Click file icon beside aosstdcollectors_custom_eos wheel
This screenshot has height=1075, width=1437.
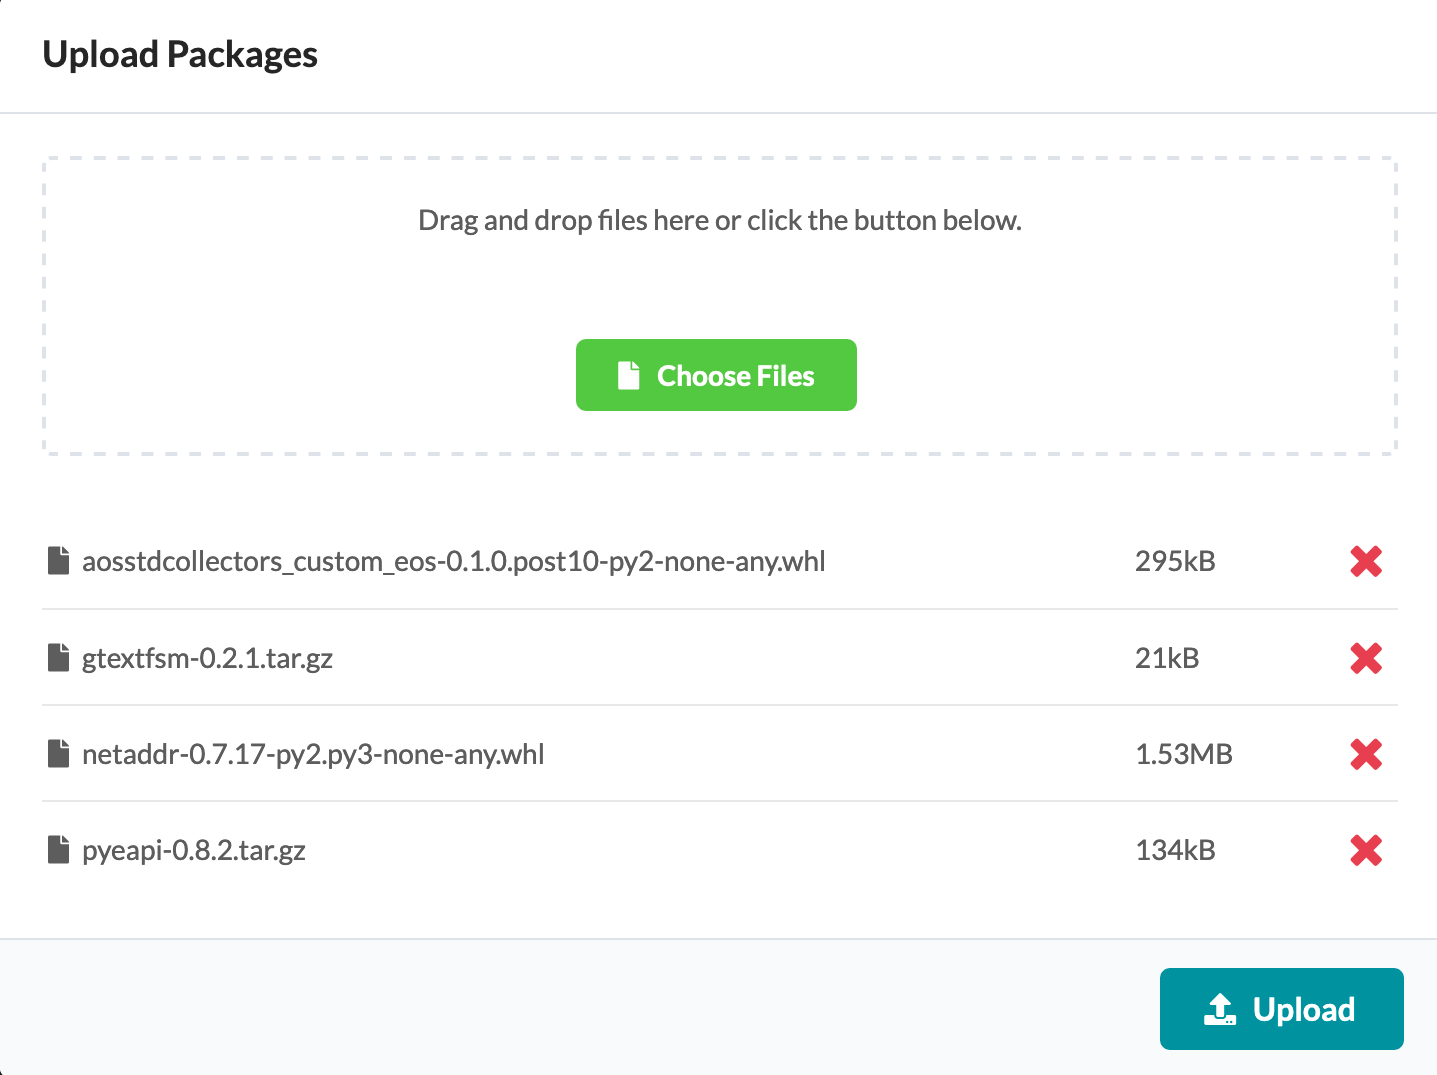tap(59, 561)
